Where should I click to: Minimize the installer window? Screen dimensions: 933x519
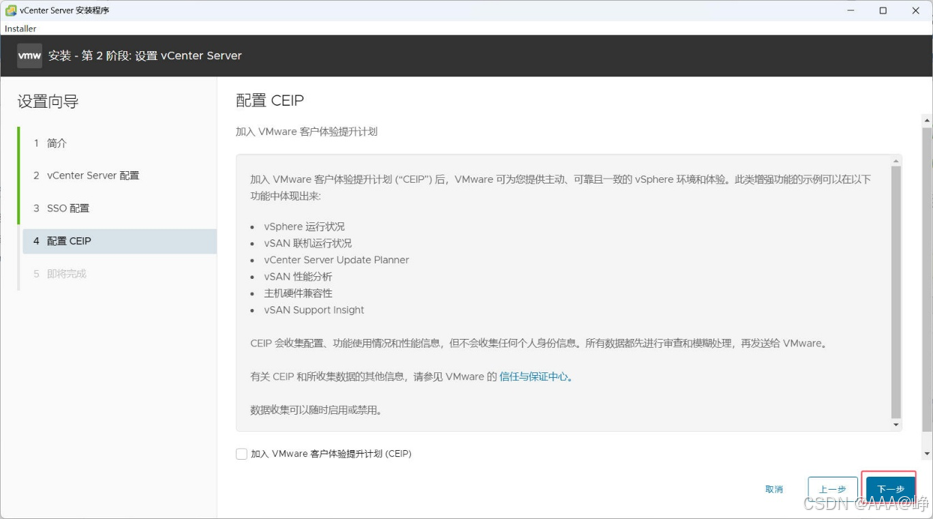[851, 10]
